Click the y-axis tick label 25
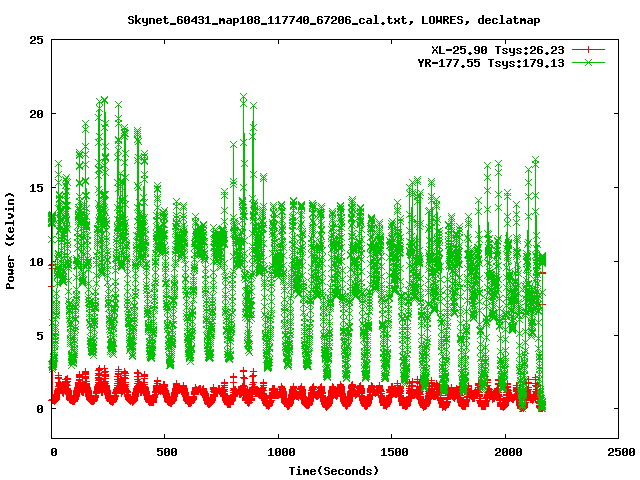 [36, 40]
